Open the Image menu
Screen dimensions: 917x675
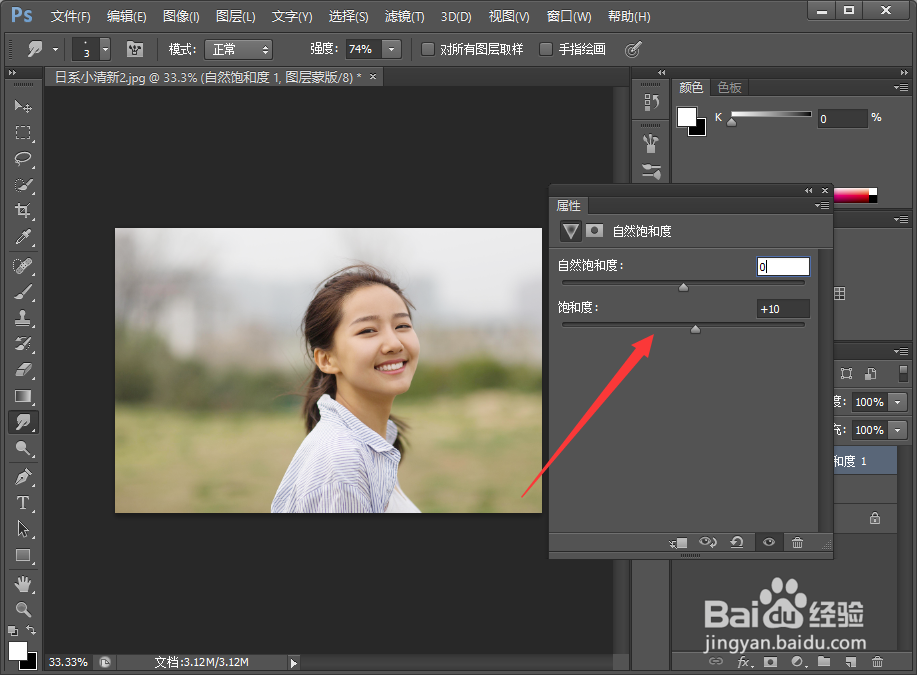(181, 16)
